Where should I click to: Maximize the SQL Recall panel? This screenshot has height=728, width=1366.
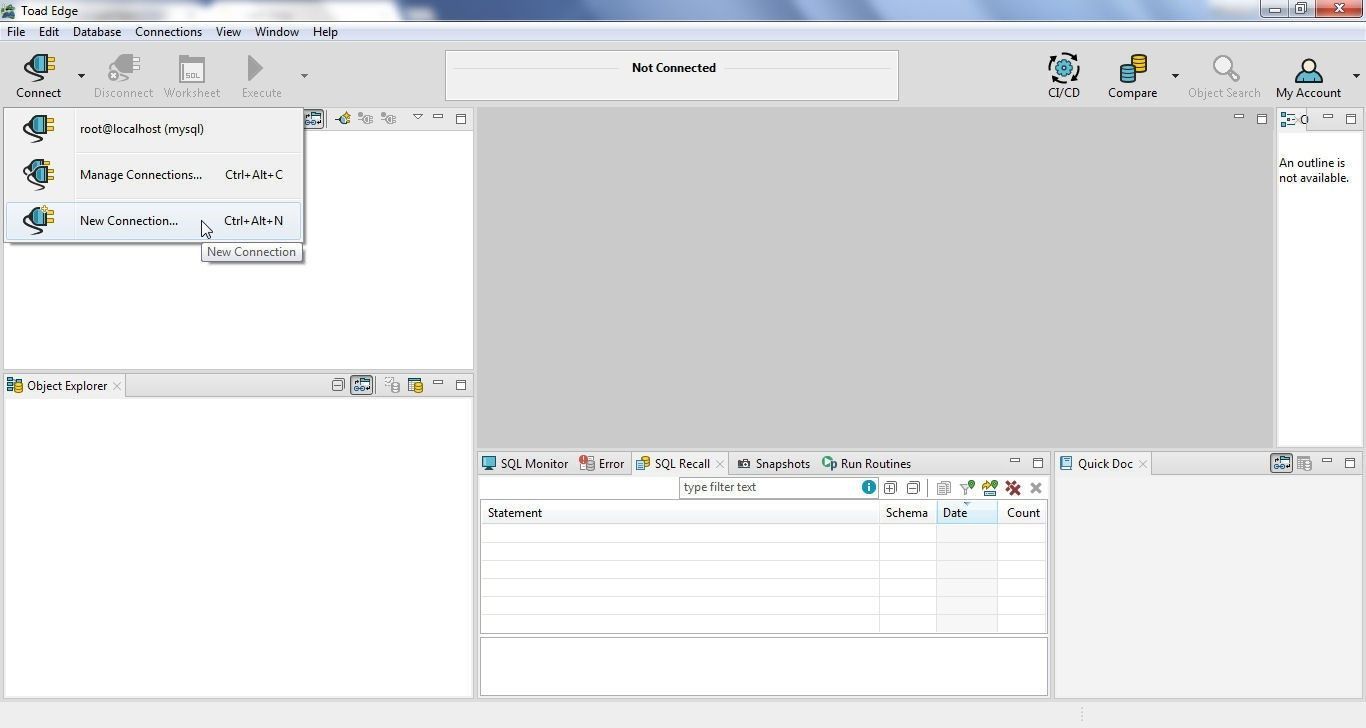pyautogui.click(x=1038, y=463)
